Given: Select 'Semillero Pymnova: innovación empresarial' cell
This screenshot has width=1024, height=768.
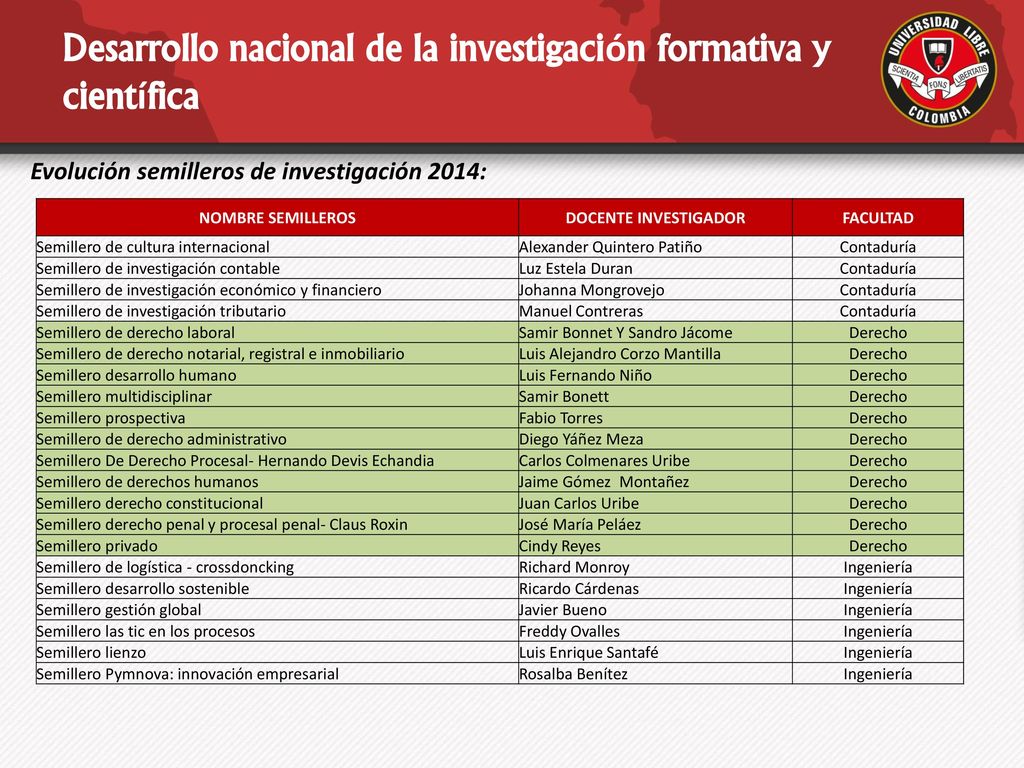Looking at the screenshot, I should pos(278,674).
